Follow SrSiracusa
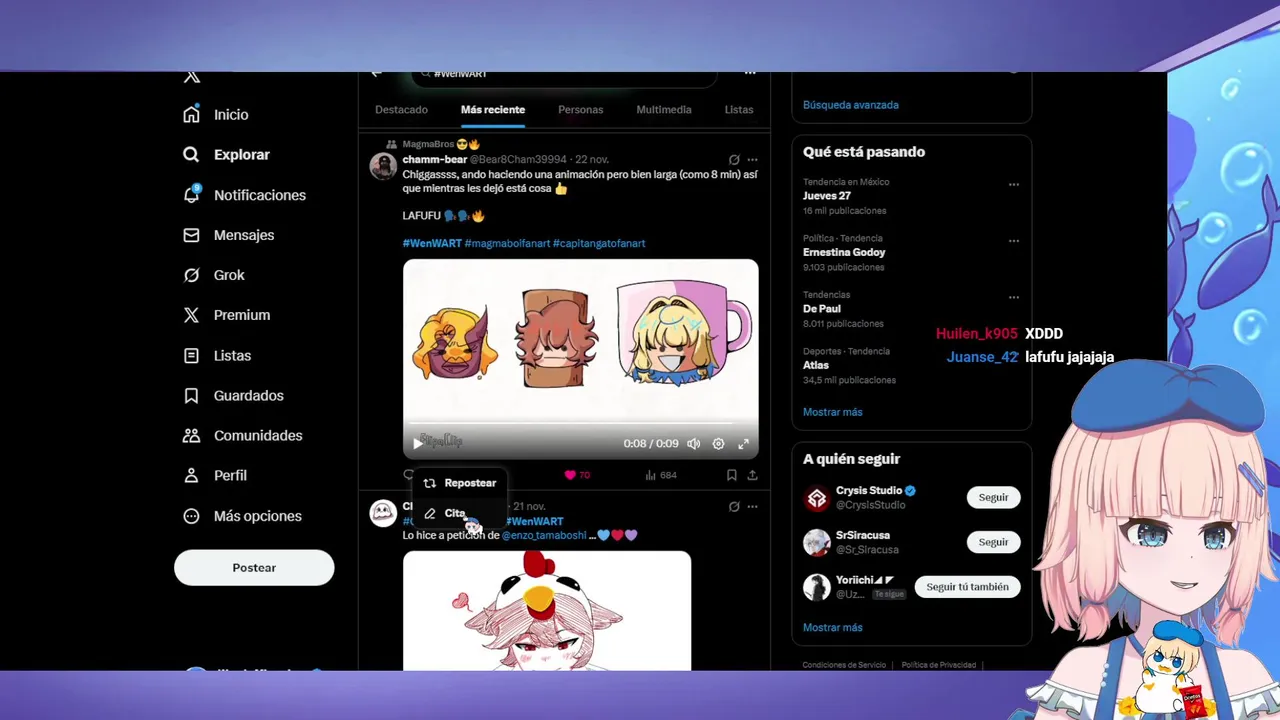This screenshot has width=1280, height=720. [993, 542]
